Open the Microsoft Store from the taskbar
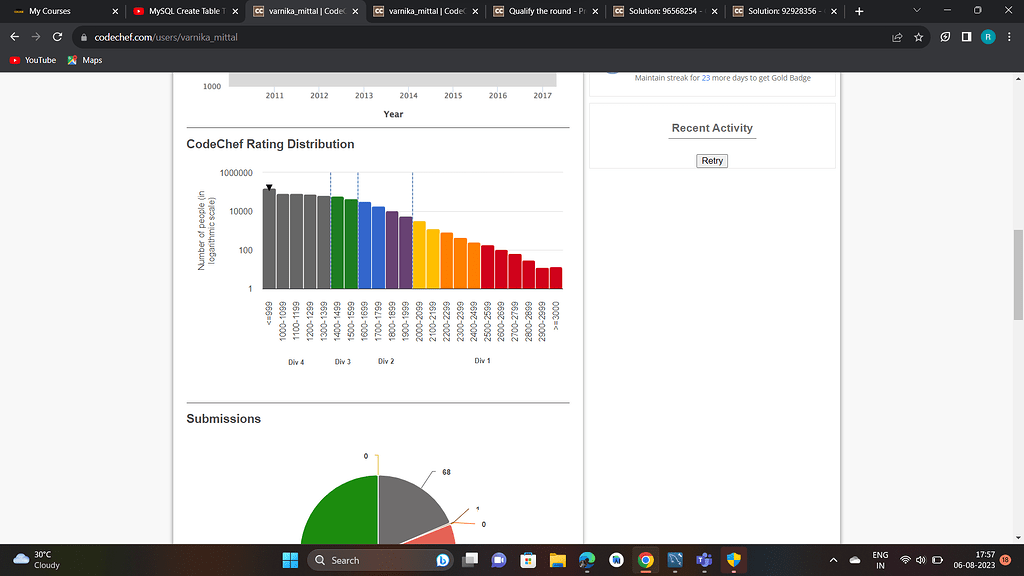 528,560
